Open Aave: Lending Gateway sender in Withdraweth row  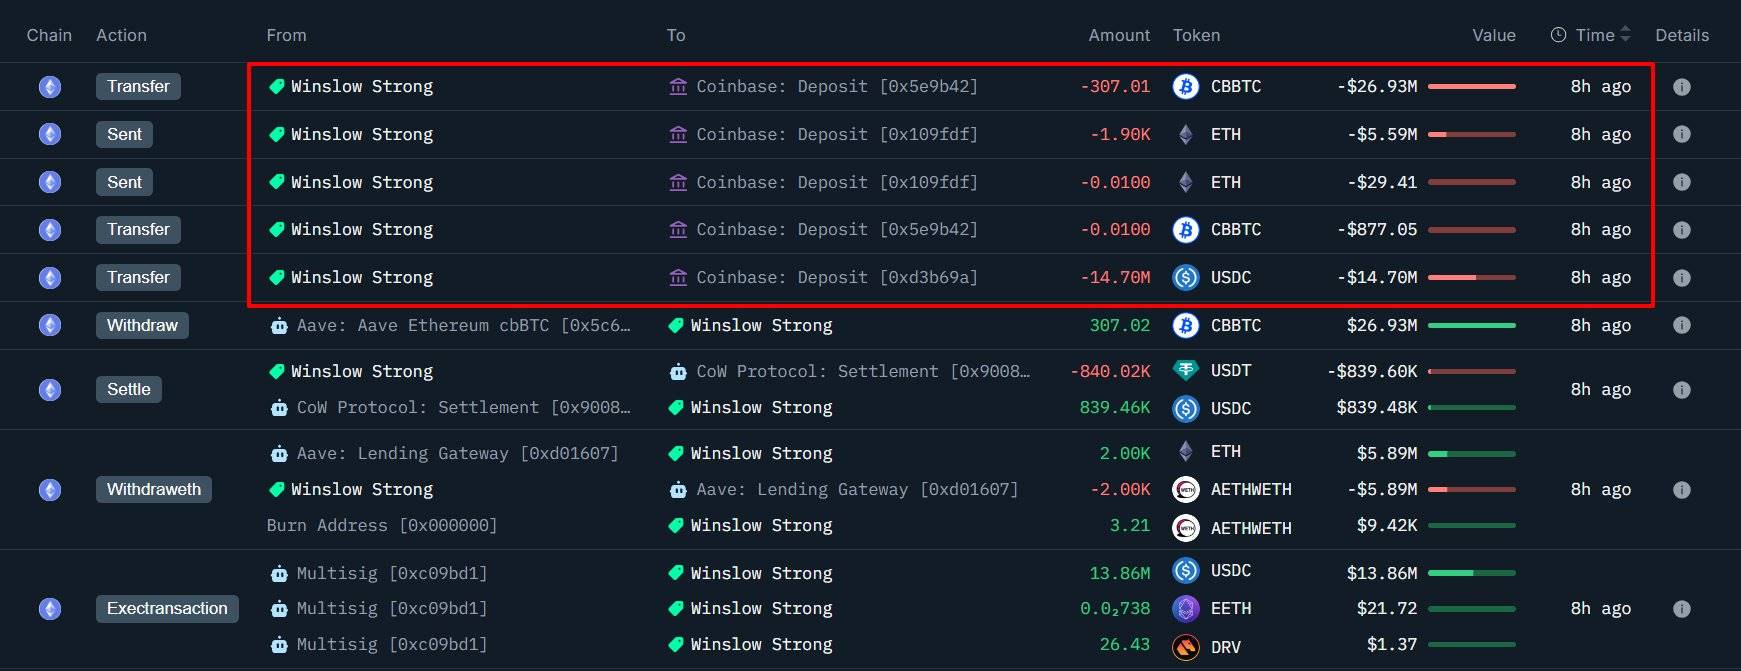[x=457, y=454]
